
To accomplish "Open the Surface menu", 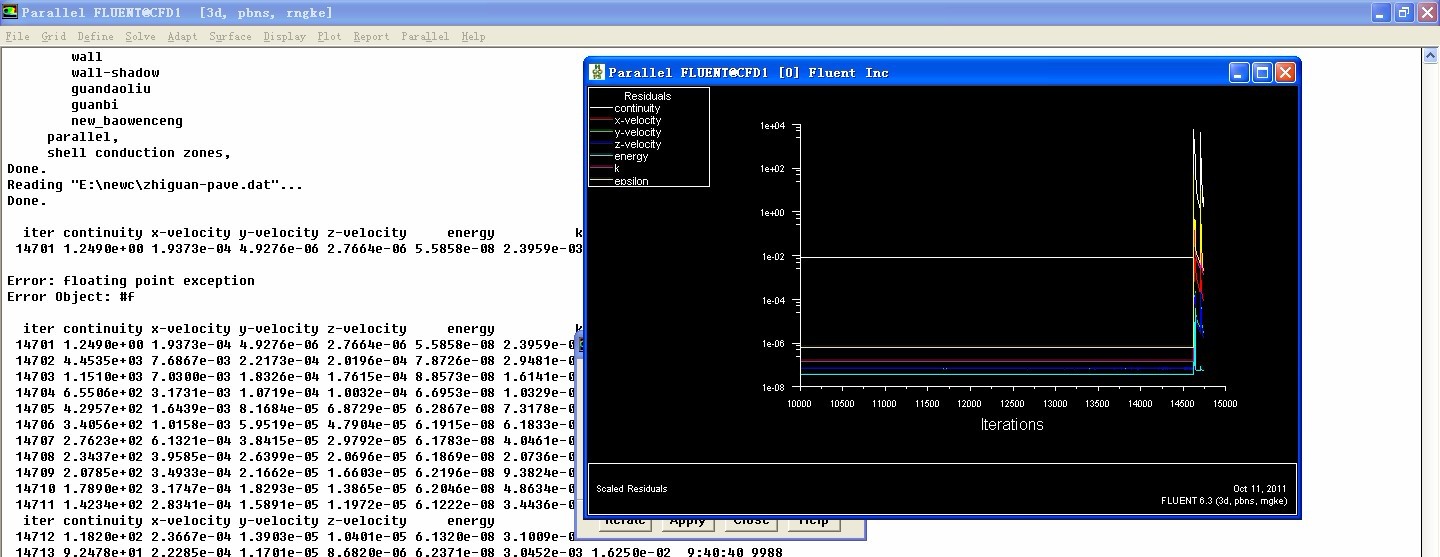I will tap(230, 36).
